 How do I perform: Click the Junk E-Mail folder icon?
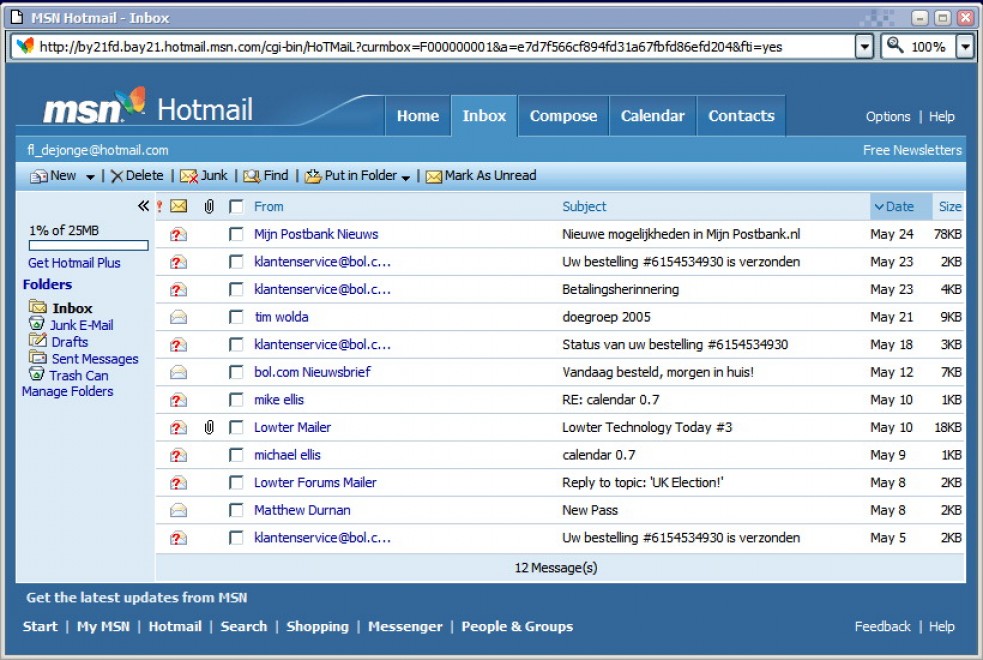point(37,323)
